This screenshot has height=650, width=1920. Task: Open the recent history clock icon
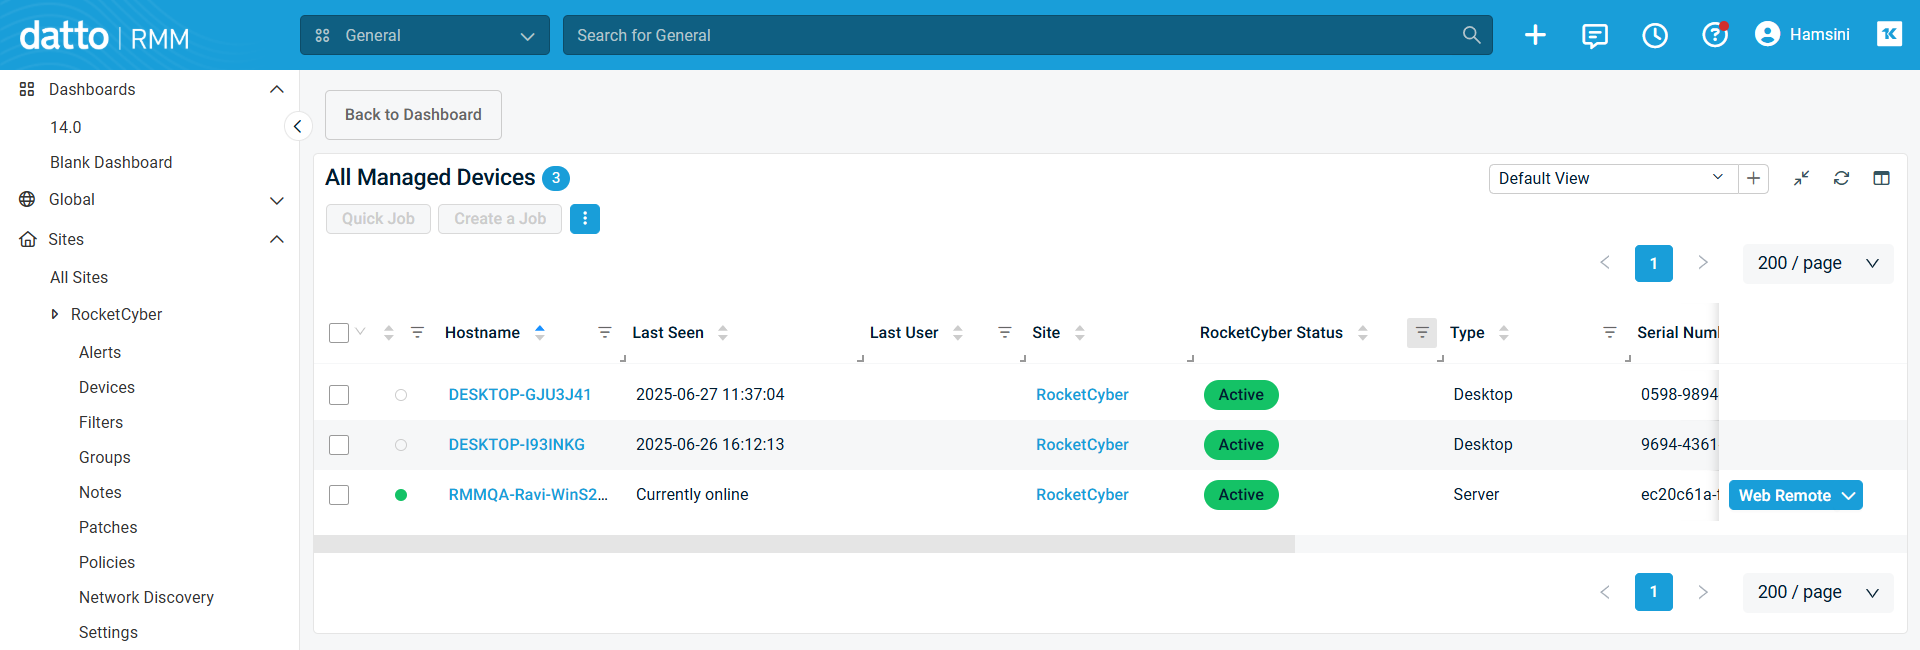pos(1655,35)
